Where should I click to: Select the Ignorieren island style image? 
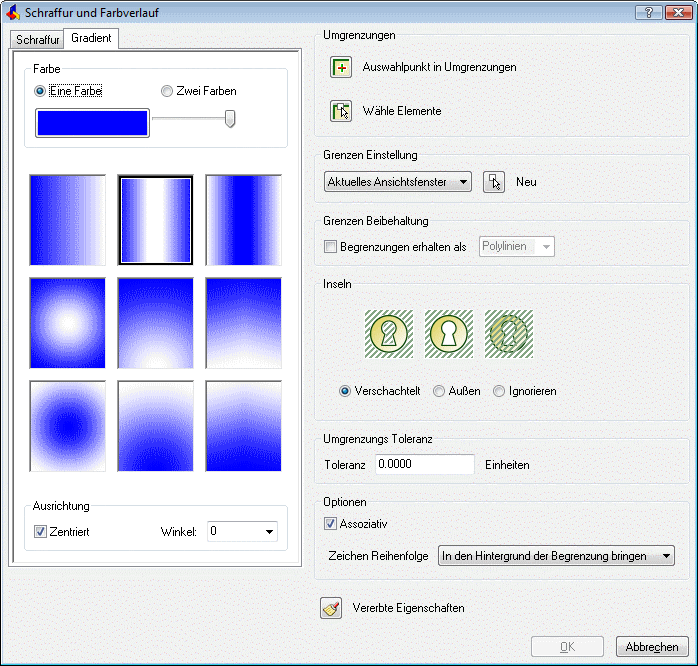[x=509, y=334]
